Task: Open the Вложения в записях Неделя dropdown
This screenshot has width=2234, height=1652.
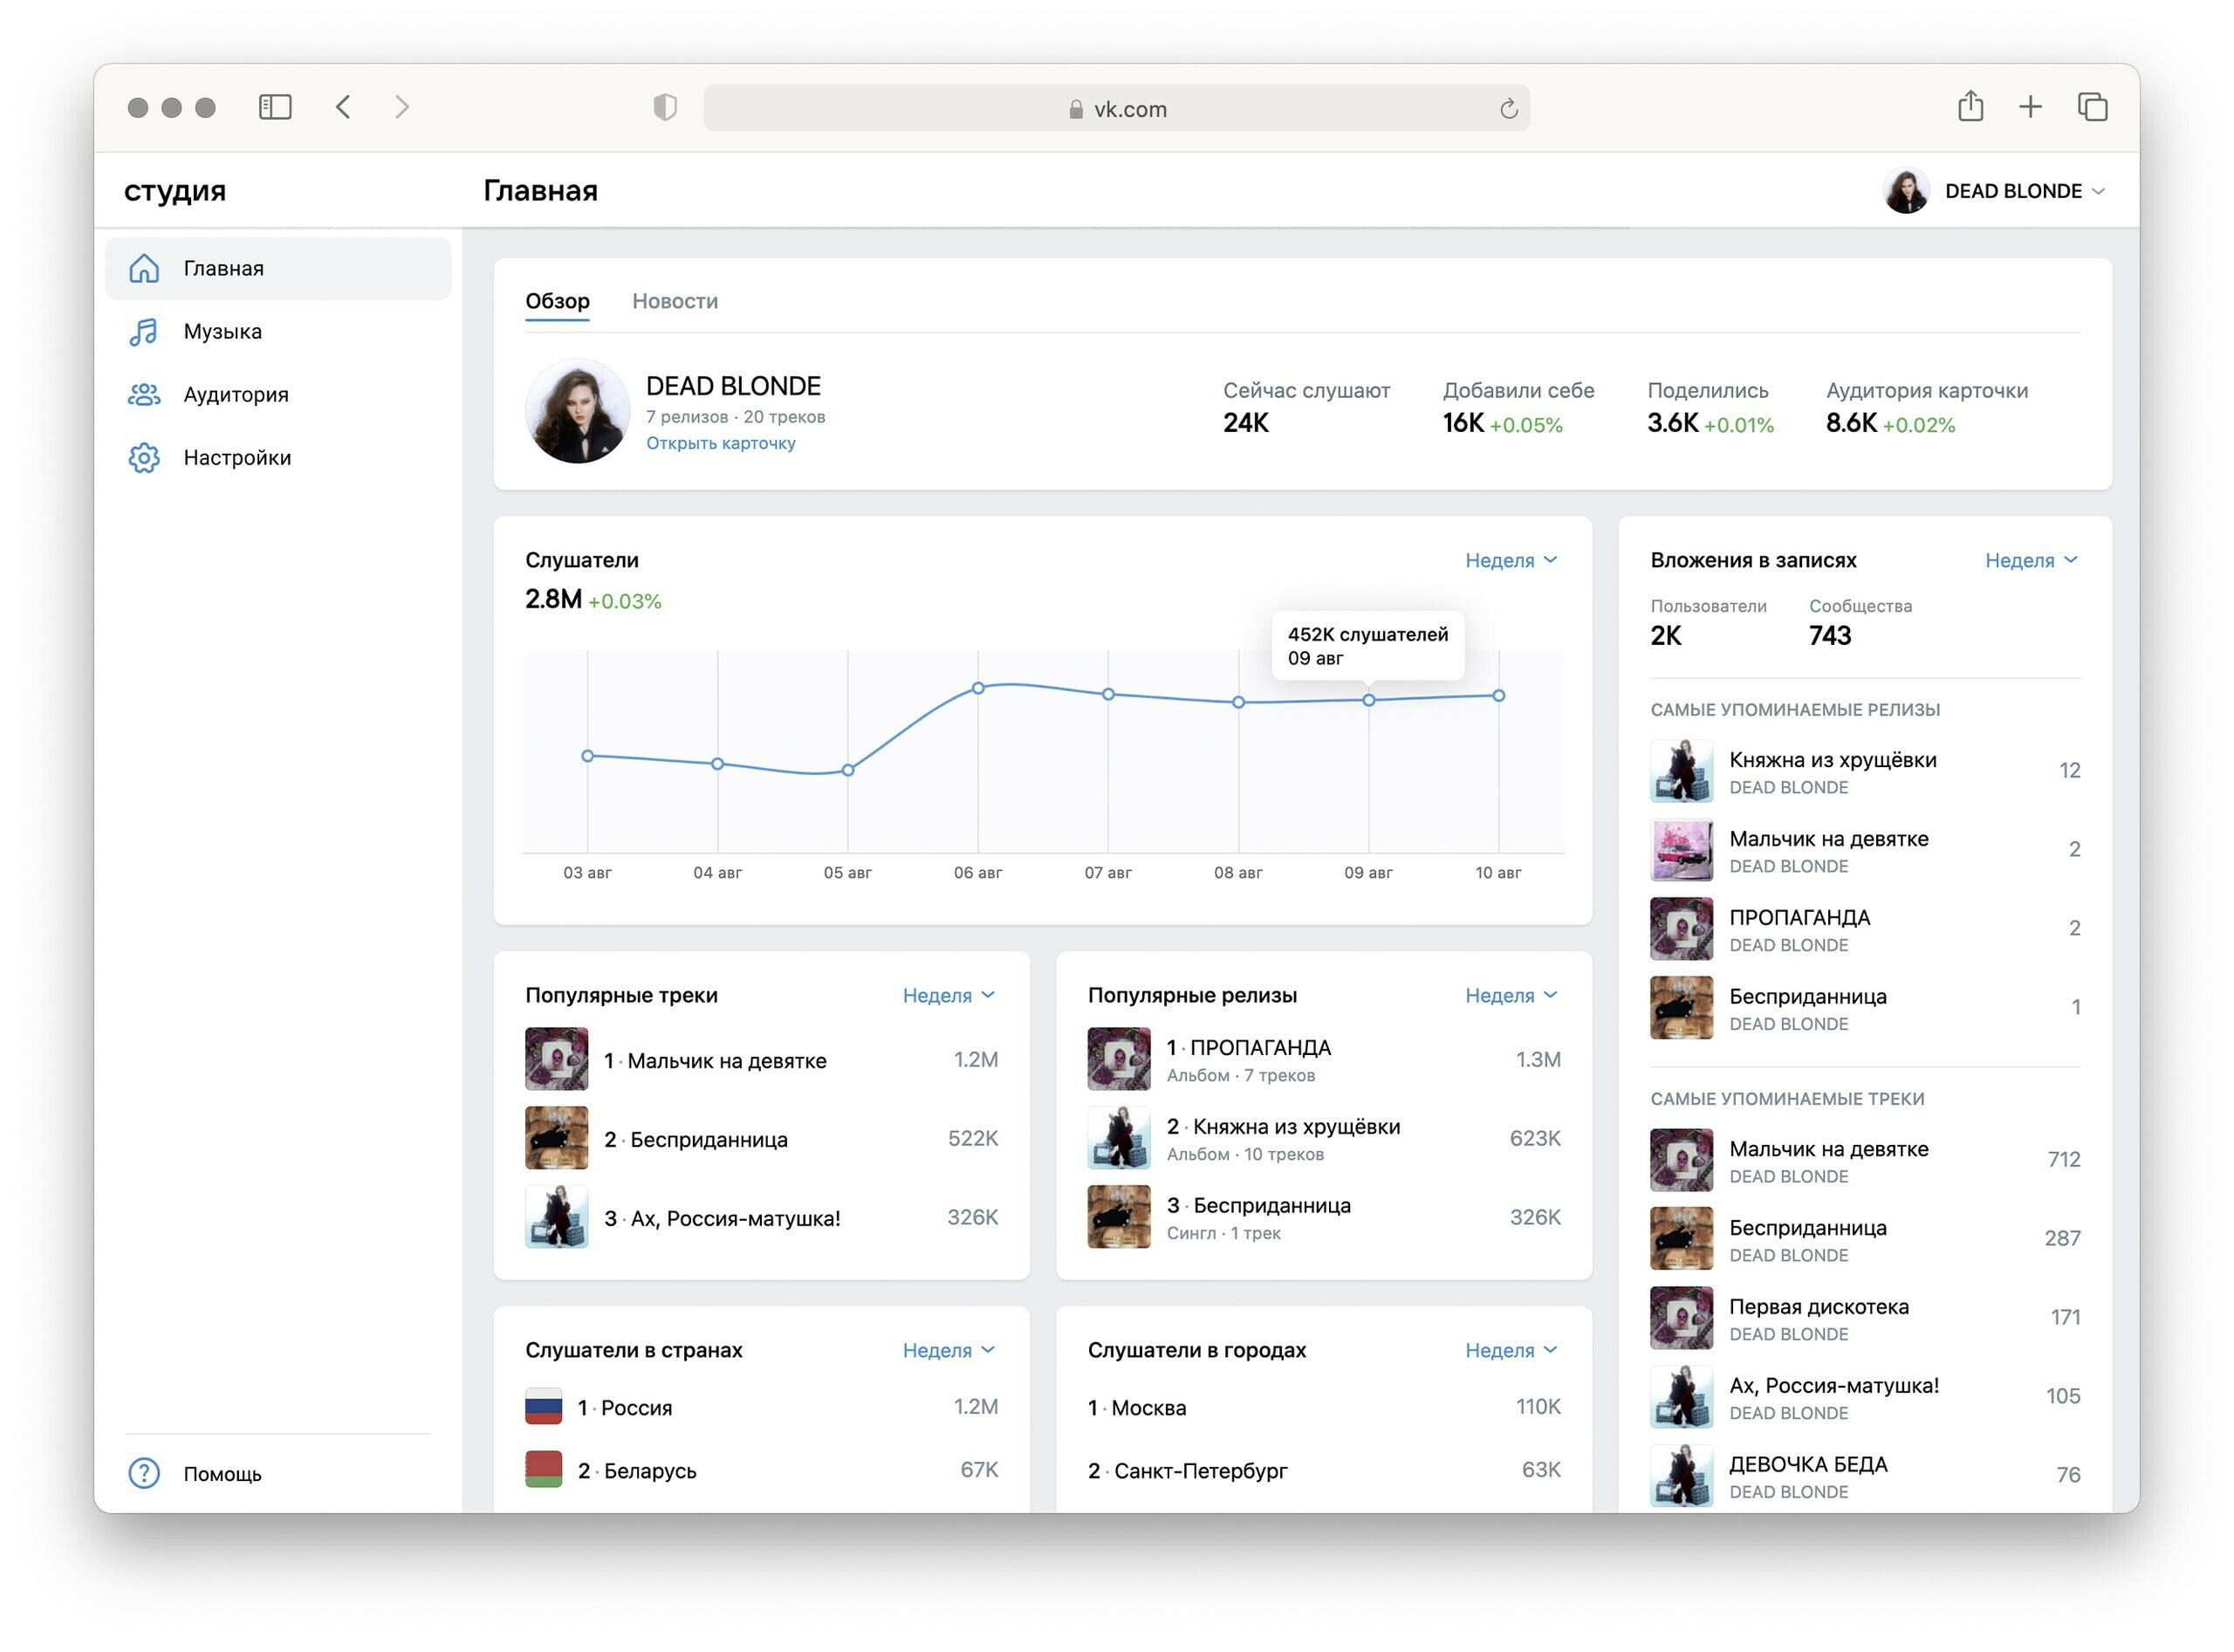Action: pyautogui.click(x=2031, y=560)
